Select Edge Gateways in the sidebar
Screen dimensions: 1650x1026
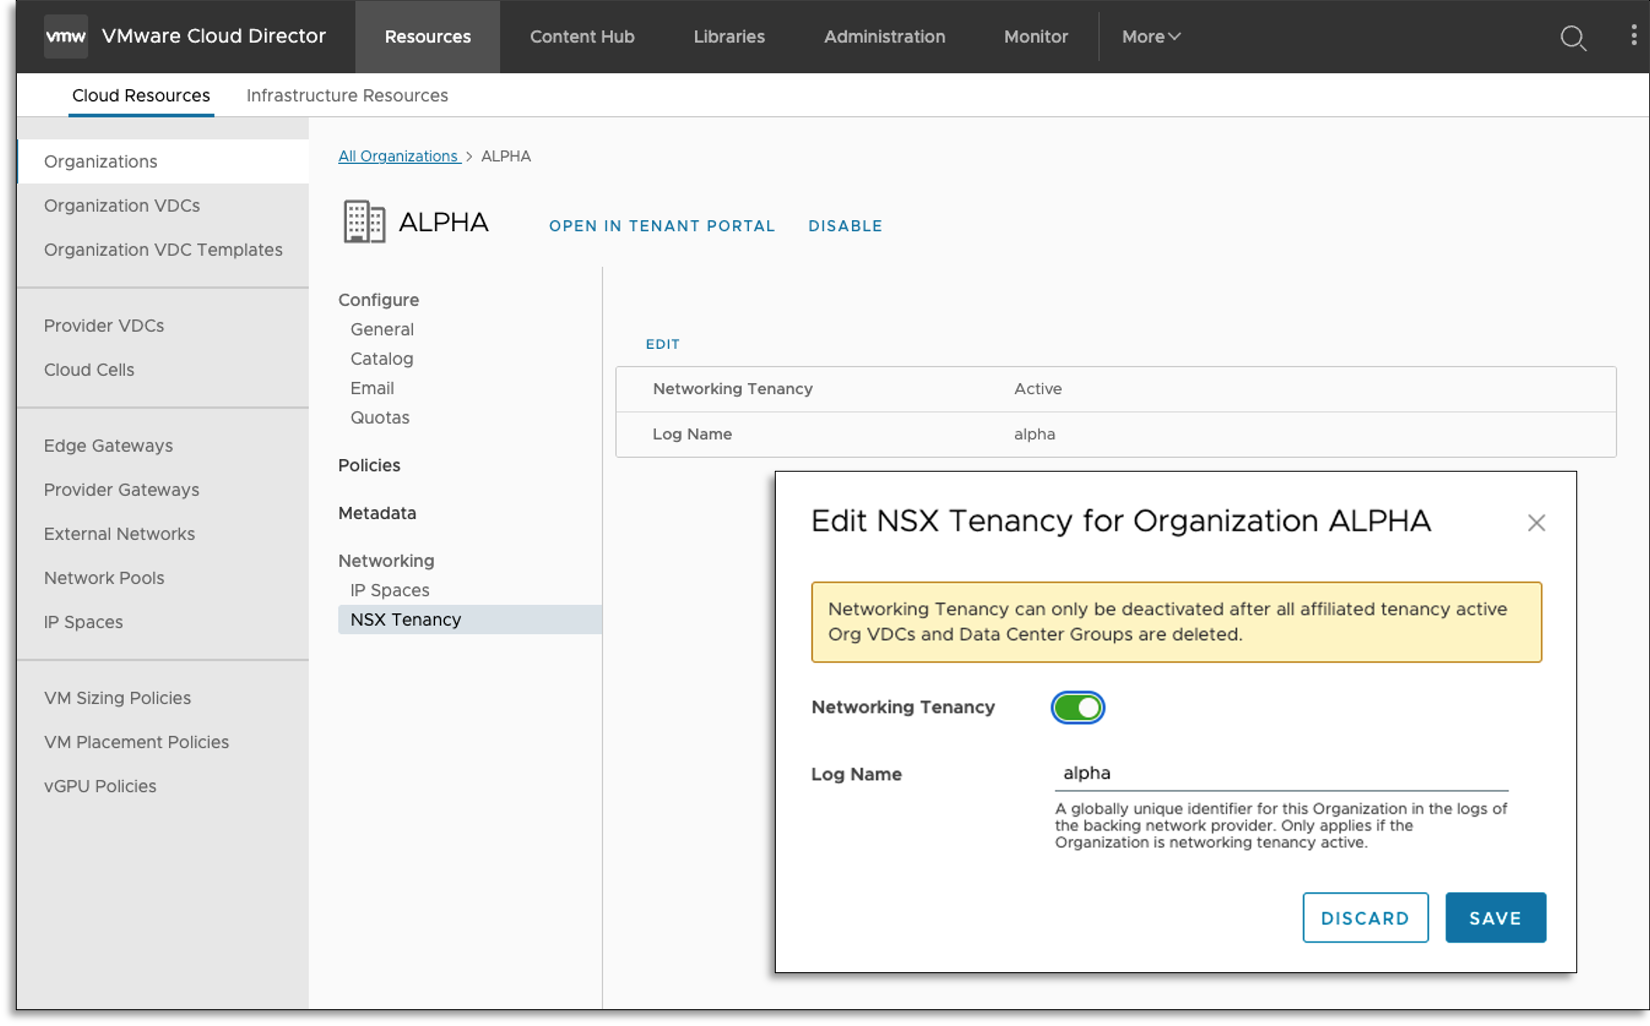(108, 446)
